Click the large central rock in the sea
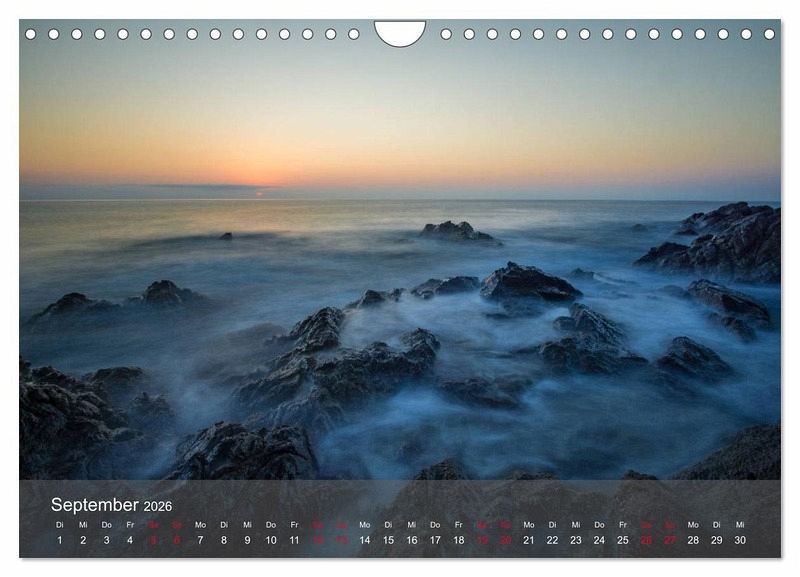 [x=528, y=283]
